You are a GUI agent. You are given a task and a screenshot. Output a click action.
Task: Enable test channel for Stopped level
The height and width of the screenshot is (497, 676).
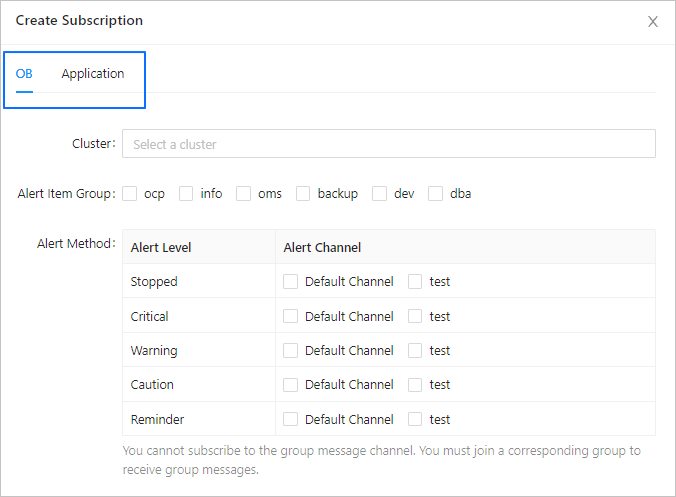pyautogui.click(x=416, y=282)
